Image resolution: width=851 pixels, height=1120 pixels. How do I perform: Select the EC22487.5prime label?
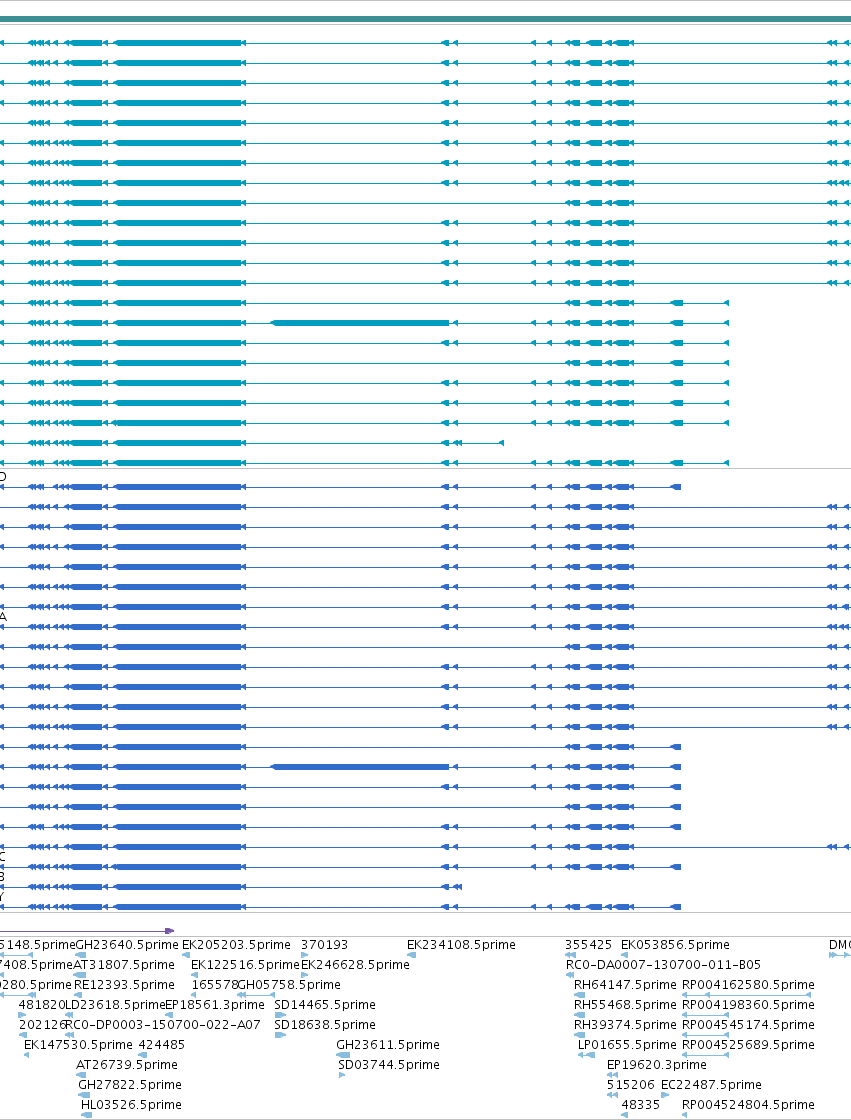click(711, 1084)
